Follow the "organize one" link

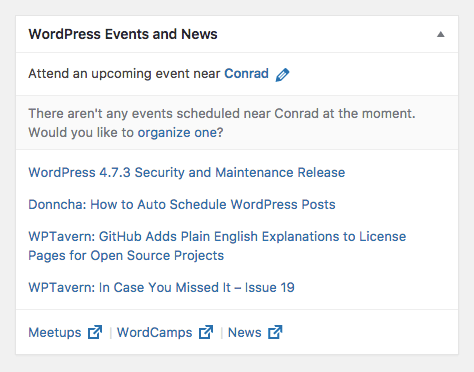click(178, 133)
